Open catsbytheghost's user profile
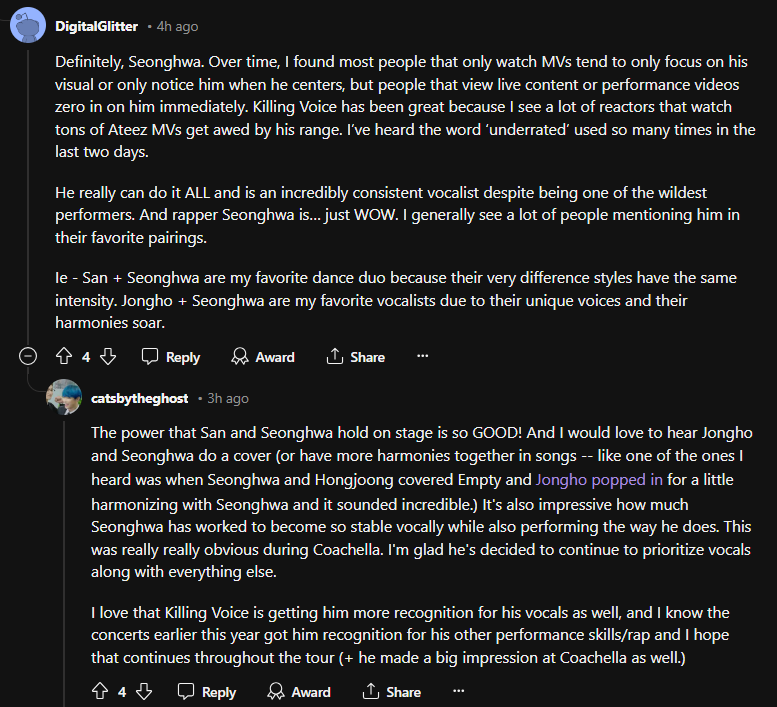 tap(139, 398)
